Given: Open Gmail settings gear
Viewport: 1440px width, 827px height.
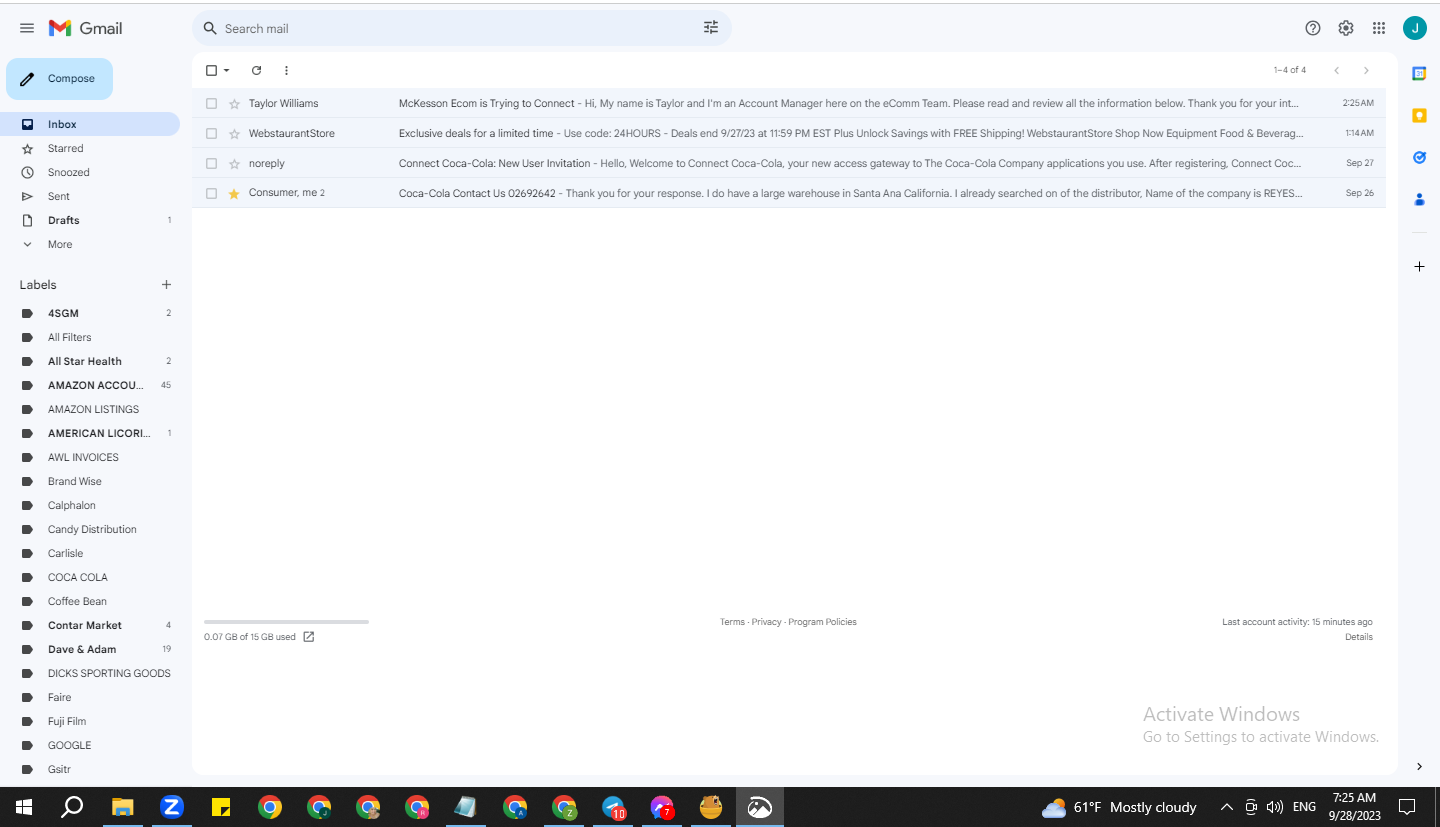Looking at the screenshot, I should [1346, 28].
